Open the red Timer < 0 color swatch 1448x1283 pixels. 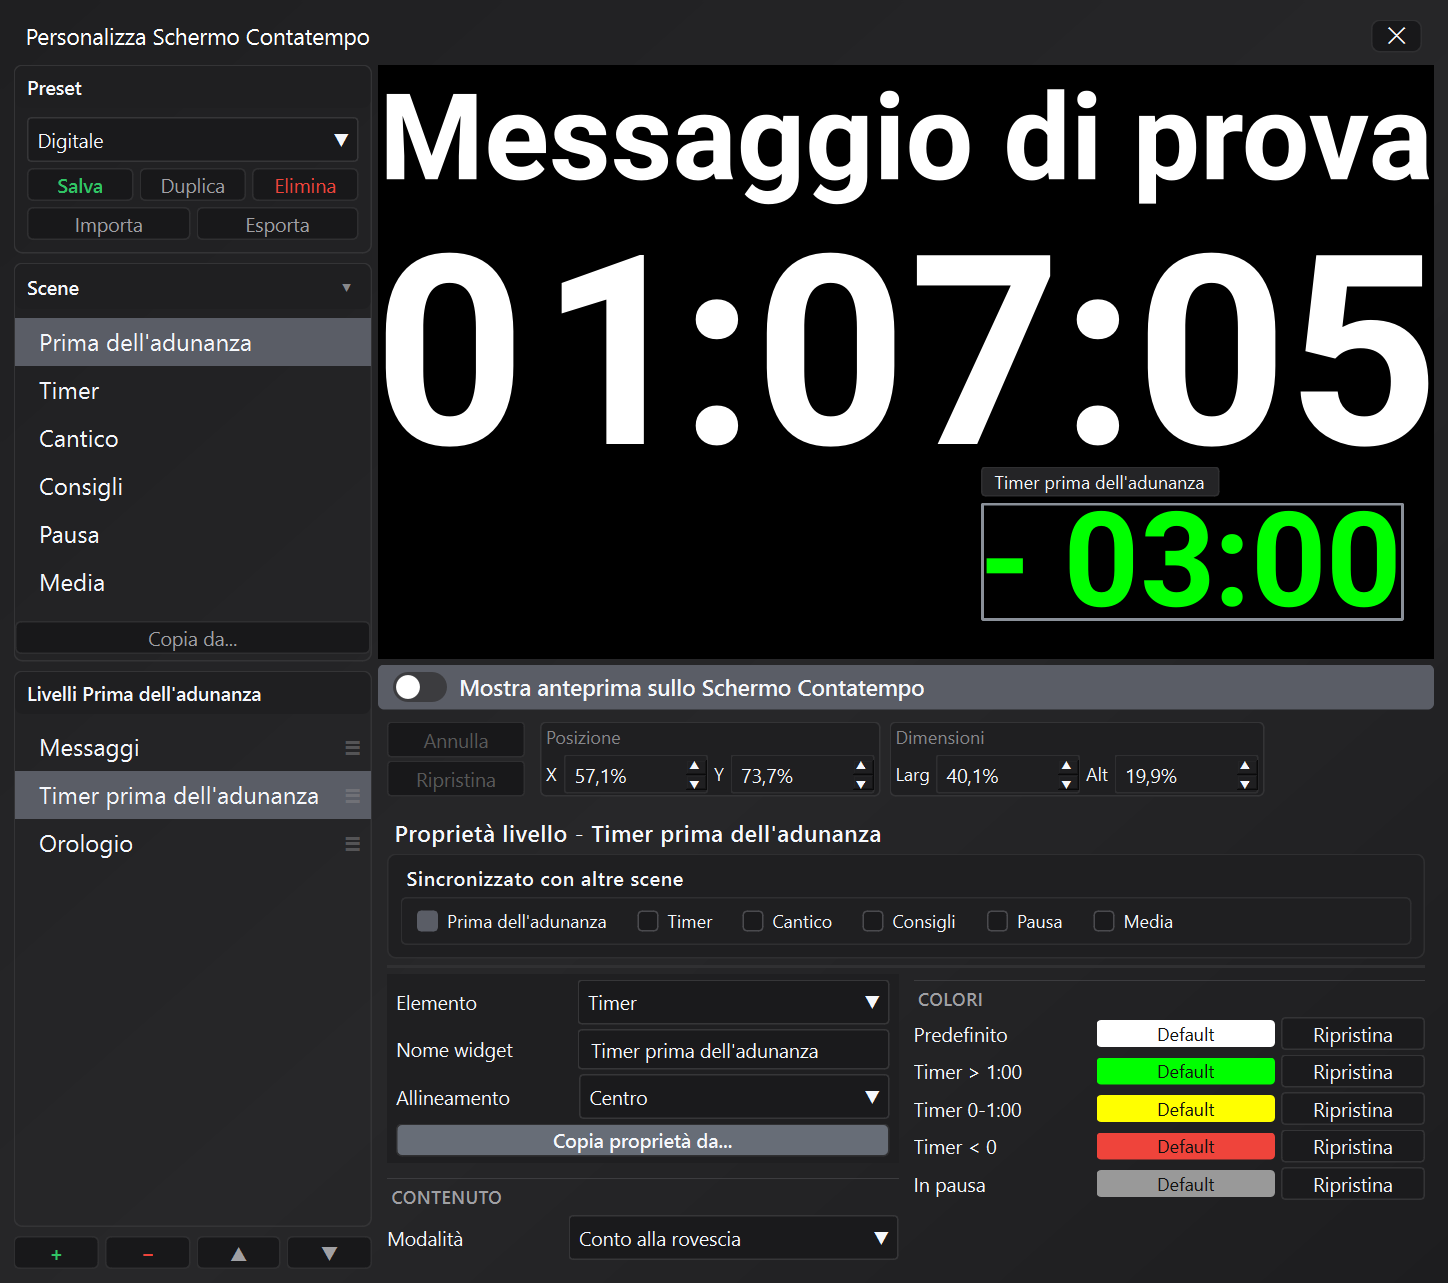pos(1185,1146)
